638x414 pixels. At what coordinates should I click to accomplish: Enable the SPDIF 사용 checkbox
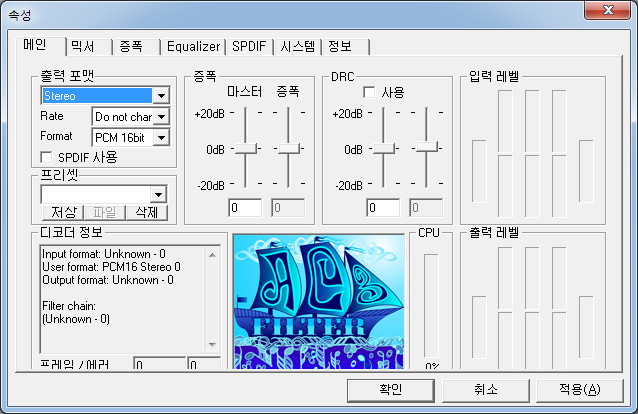click(46, 157)
